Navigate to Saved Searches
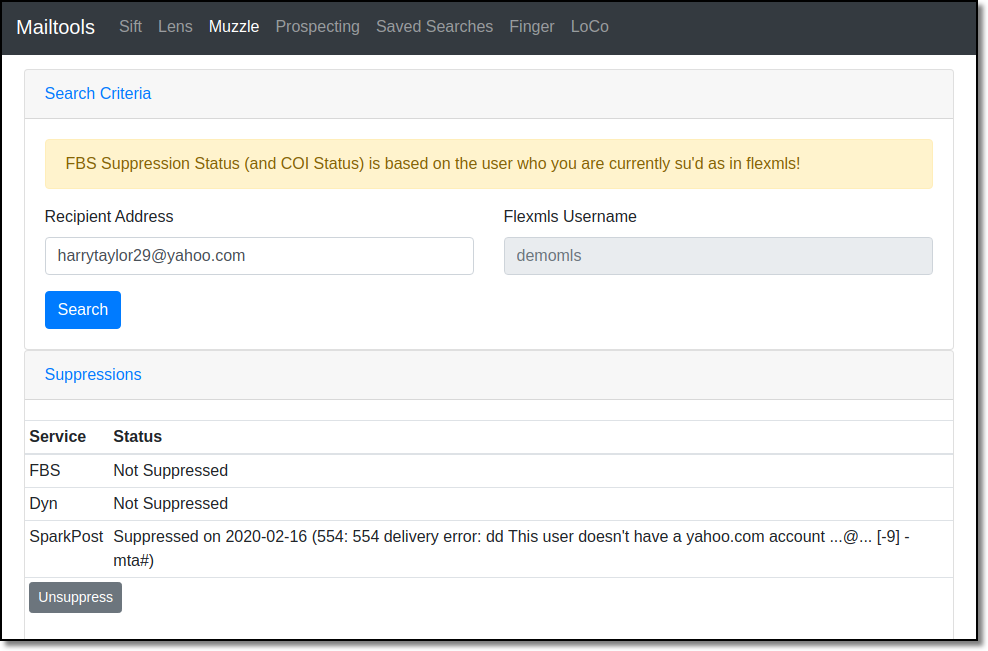The image size is (988, 651). point(435,26)
